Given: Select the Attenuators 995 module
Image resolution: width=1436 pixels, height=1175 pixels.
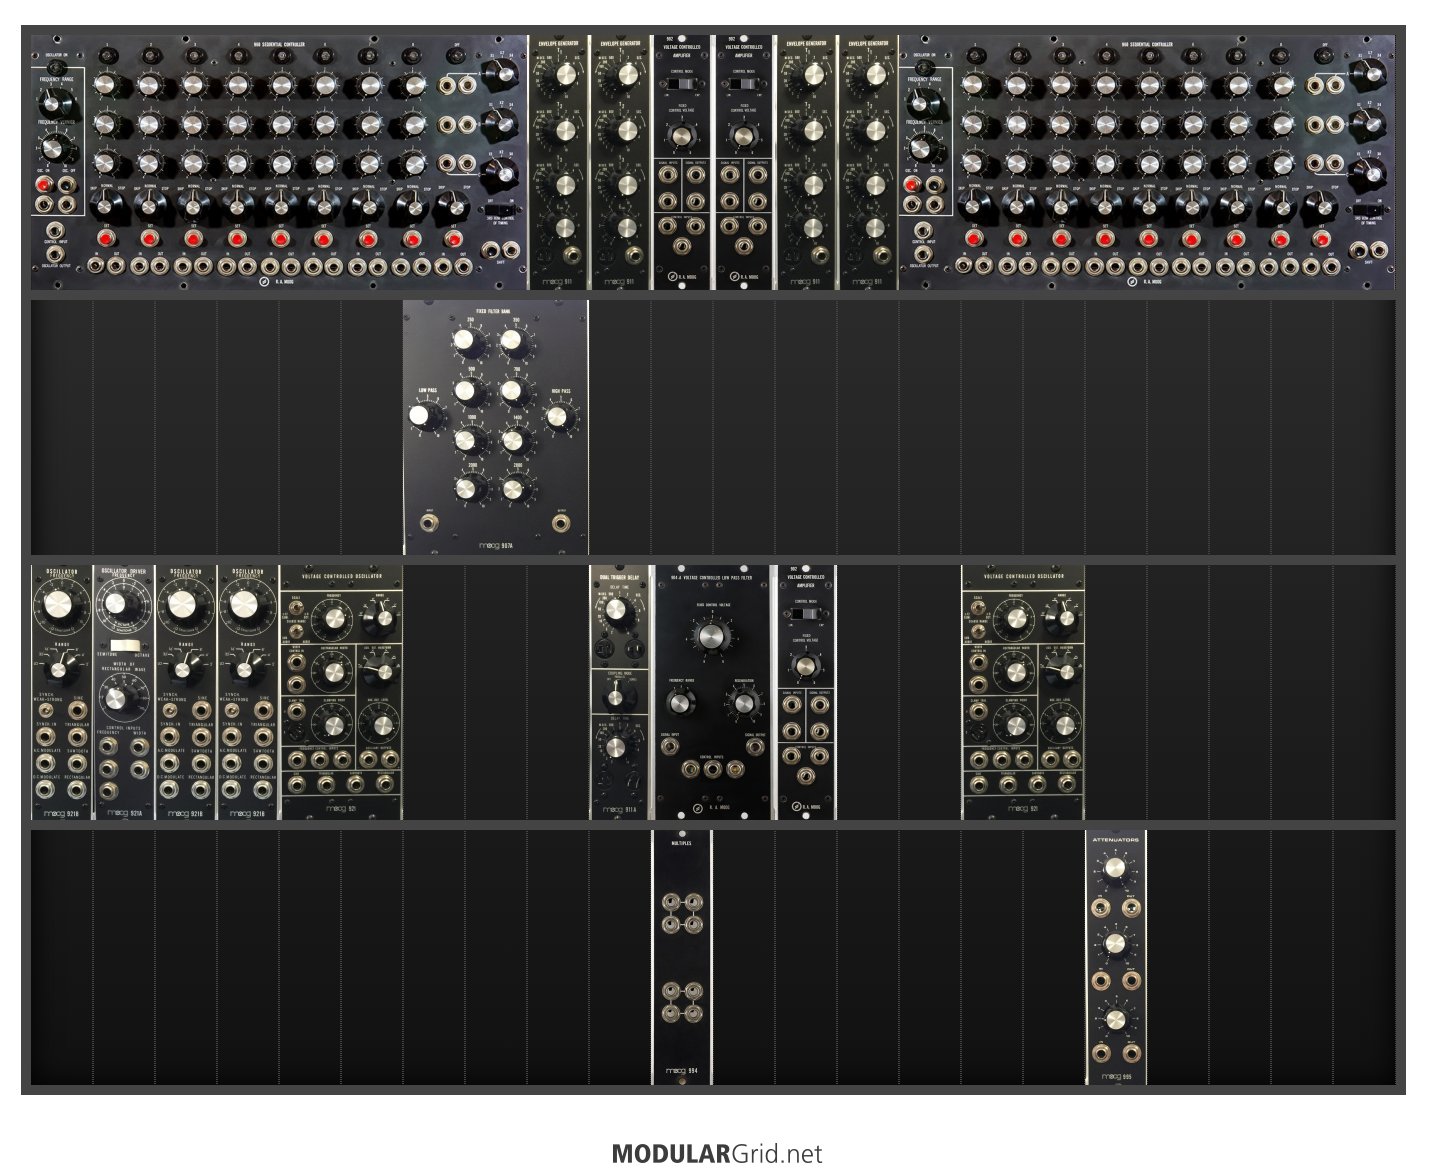Looking at the screenshot, I should click(1116, 958).
